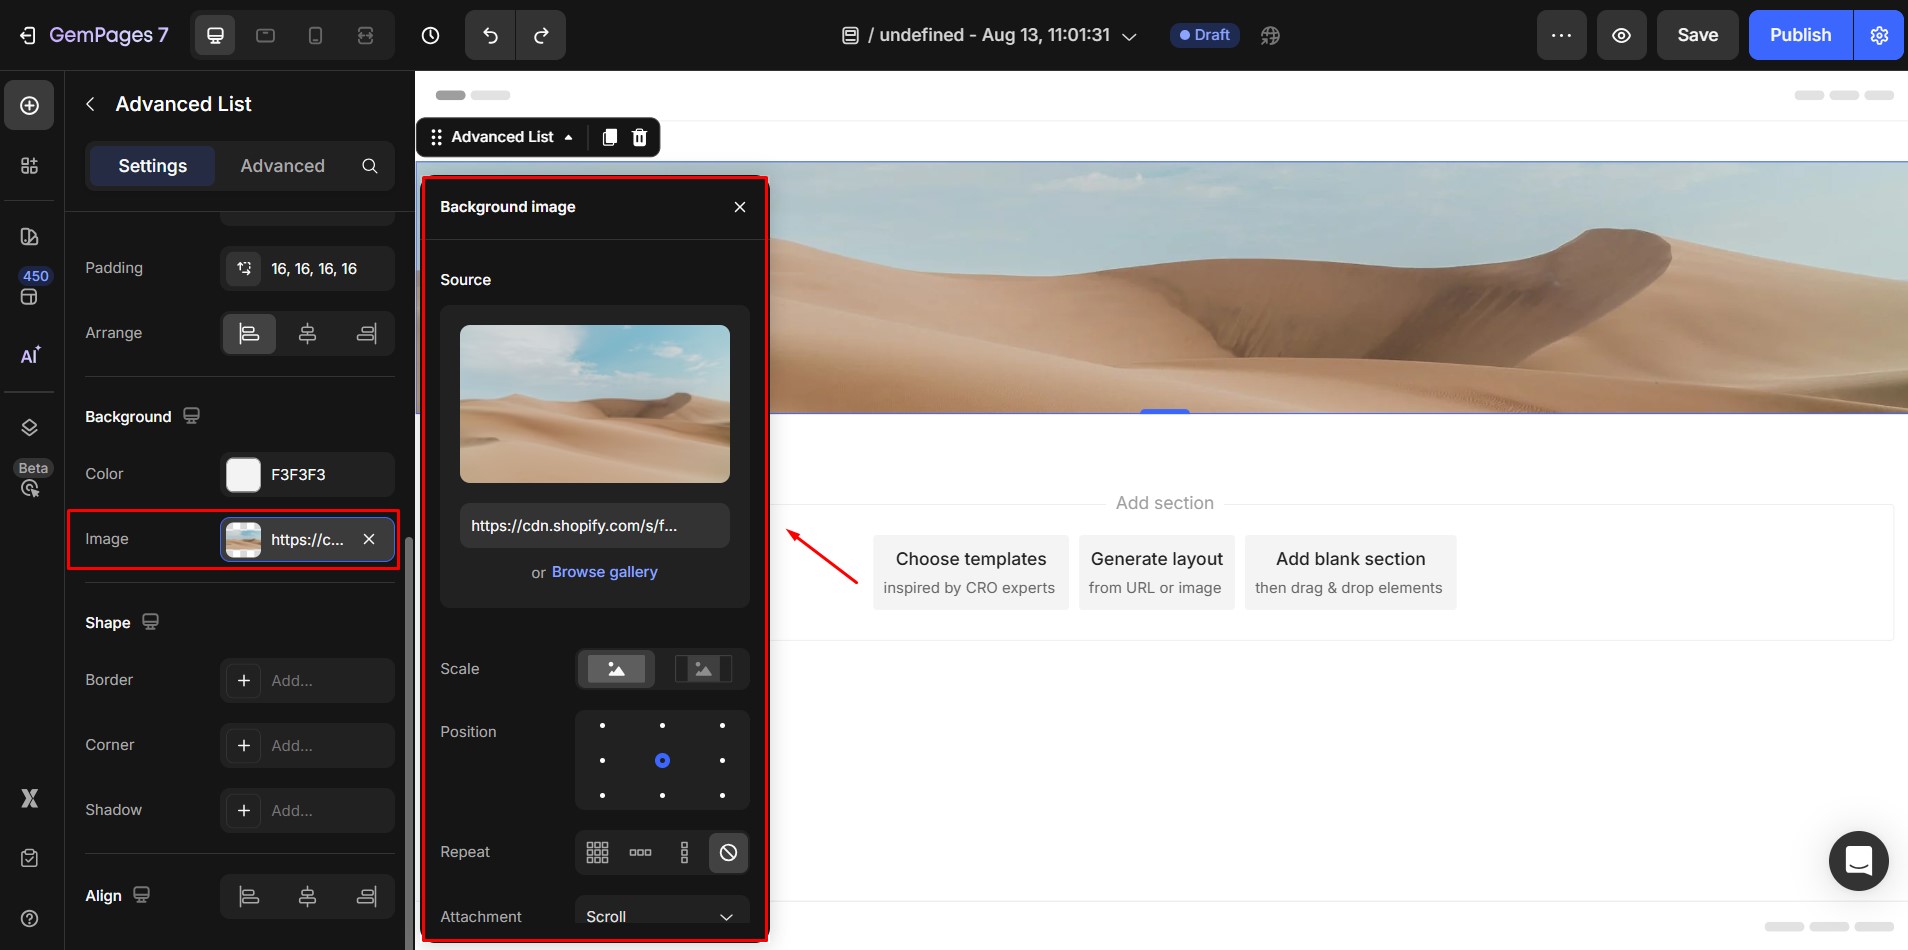The image size is (1908, 950).
Task: Open the F3F3F3 background color swatch
Action: click(243, 475)
